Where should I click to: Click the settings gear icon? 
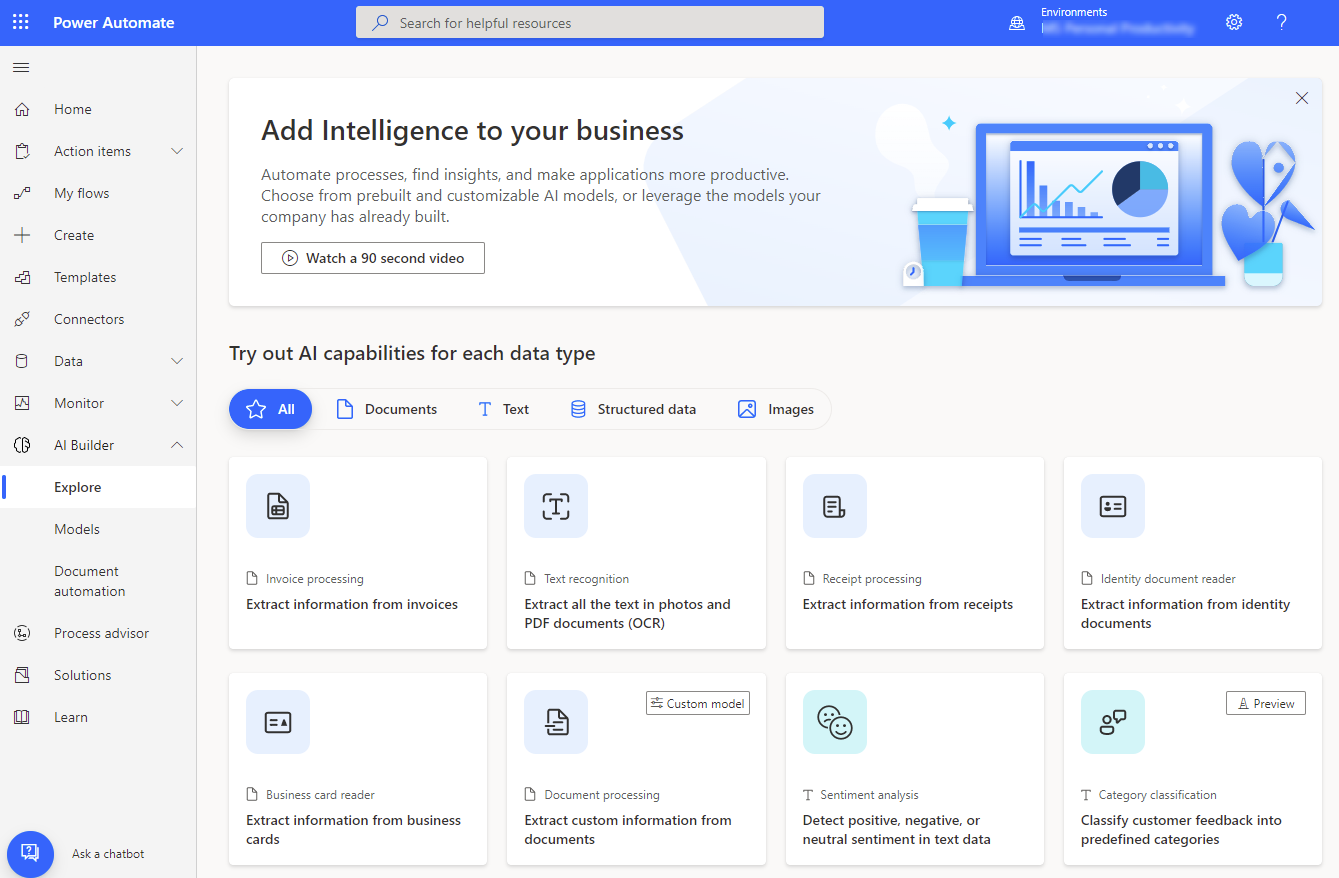[1234, 22]
